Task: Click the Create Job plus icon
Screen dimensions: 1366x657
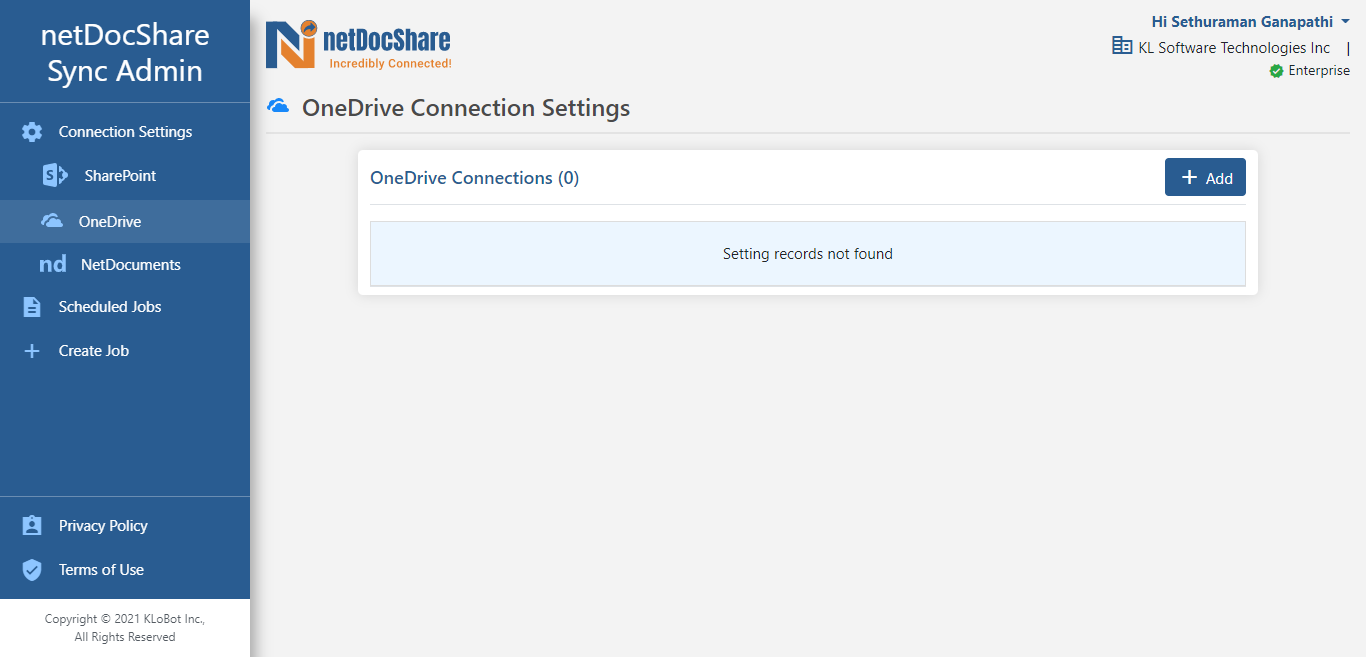Action: pyautogui.click(x=32, y=351)
